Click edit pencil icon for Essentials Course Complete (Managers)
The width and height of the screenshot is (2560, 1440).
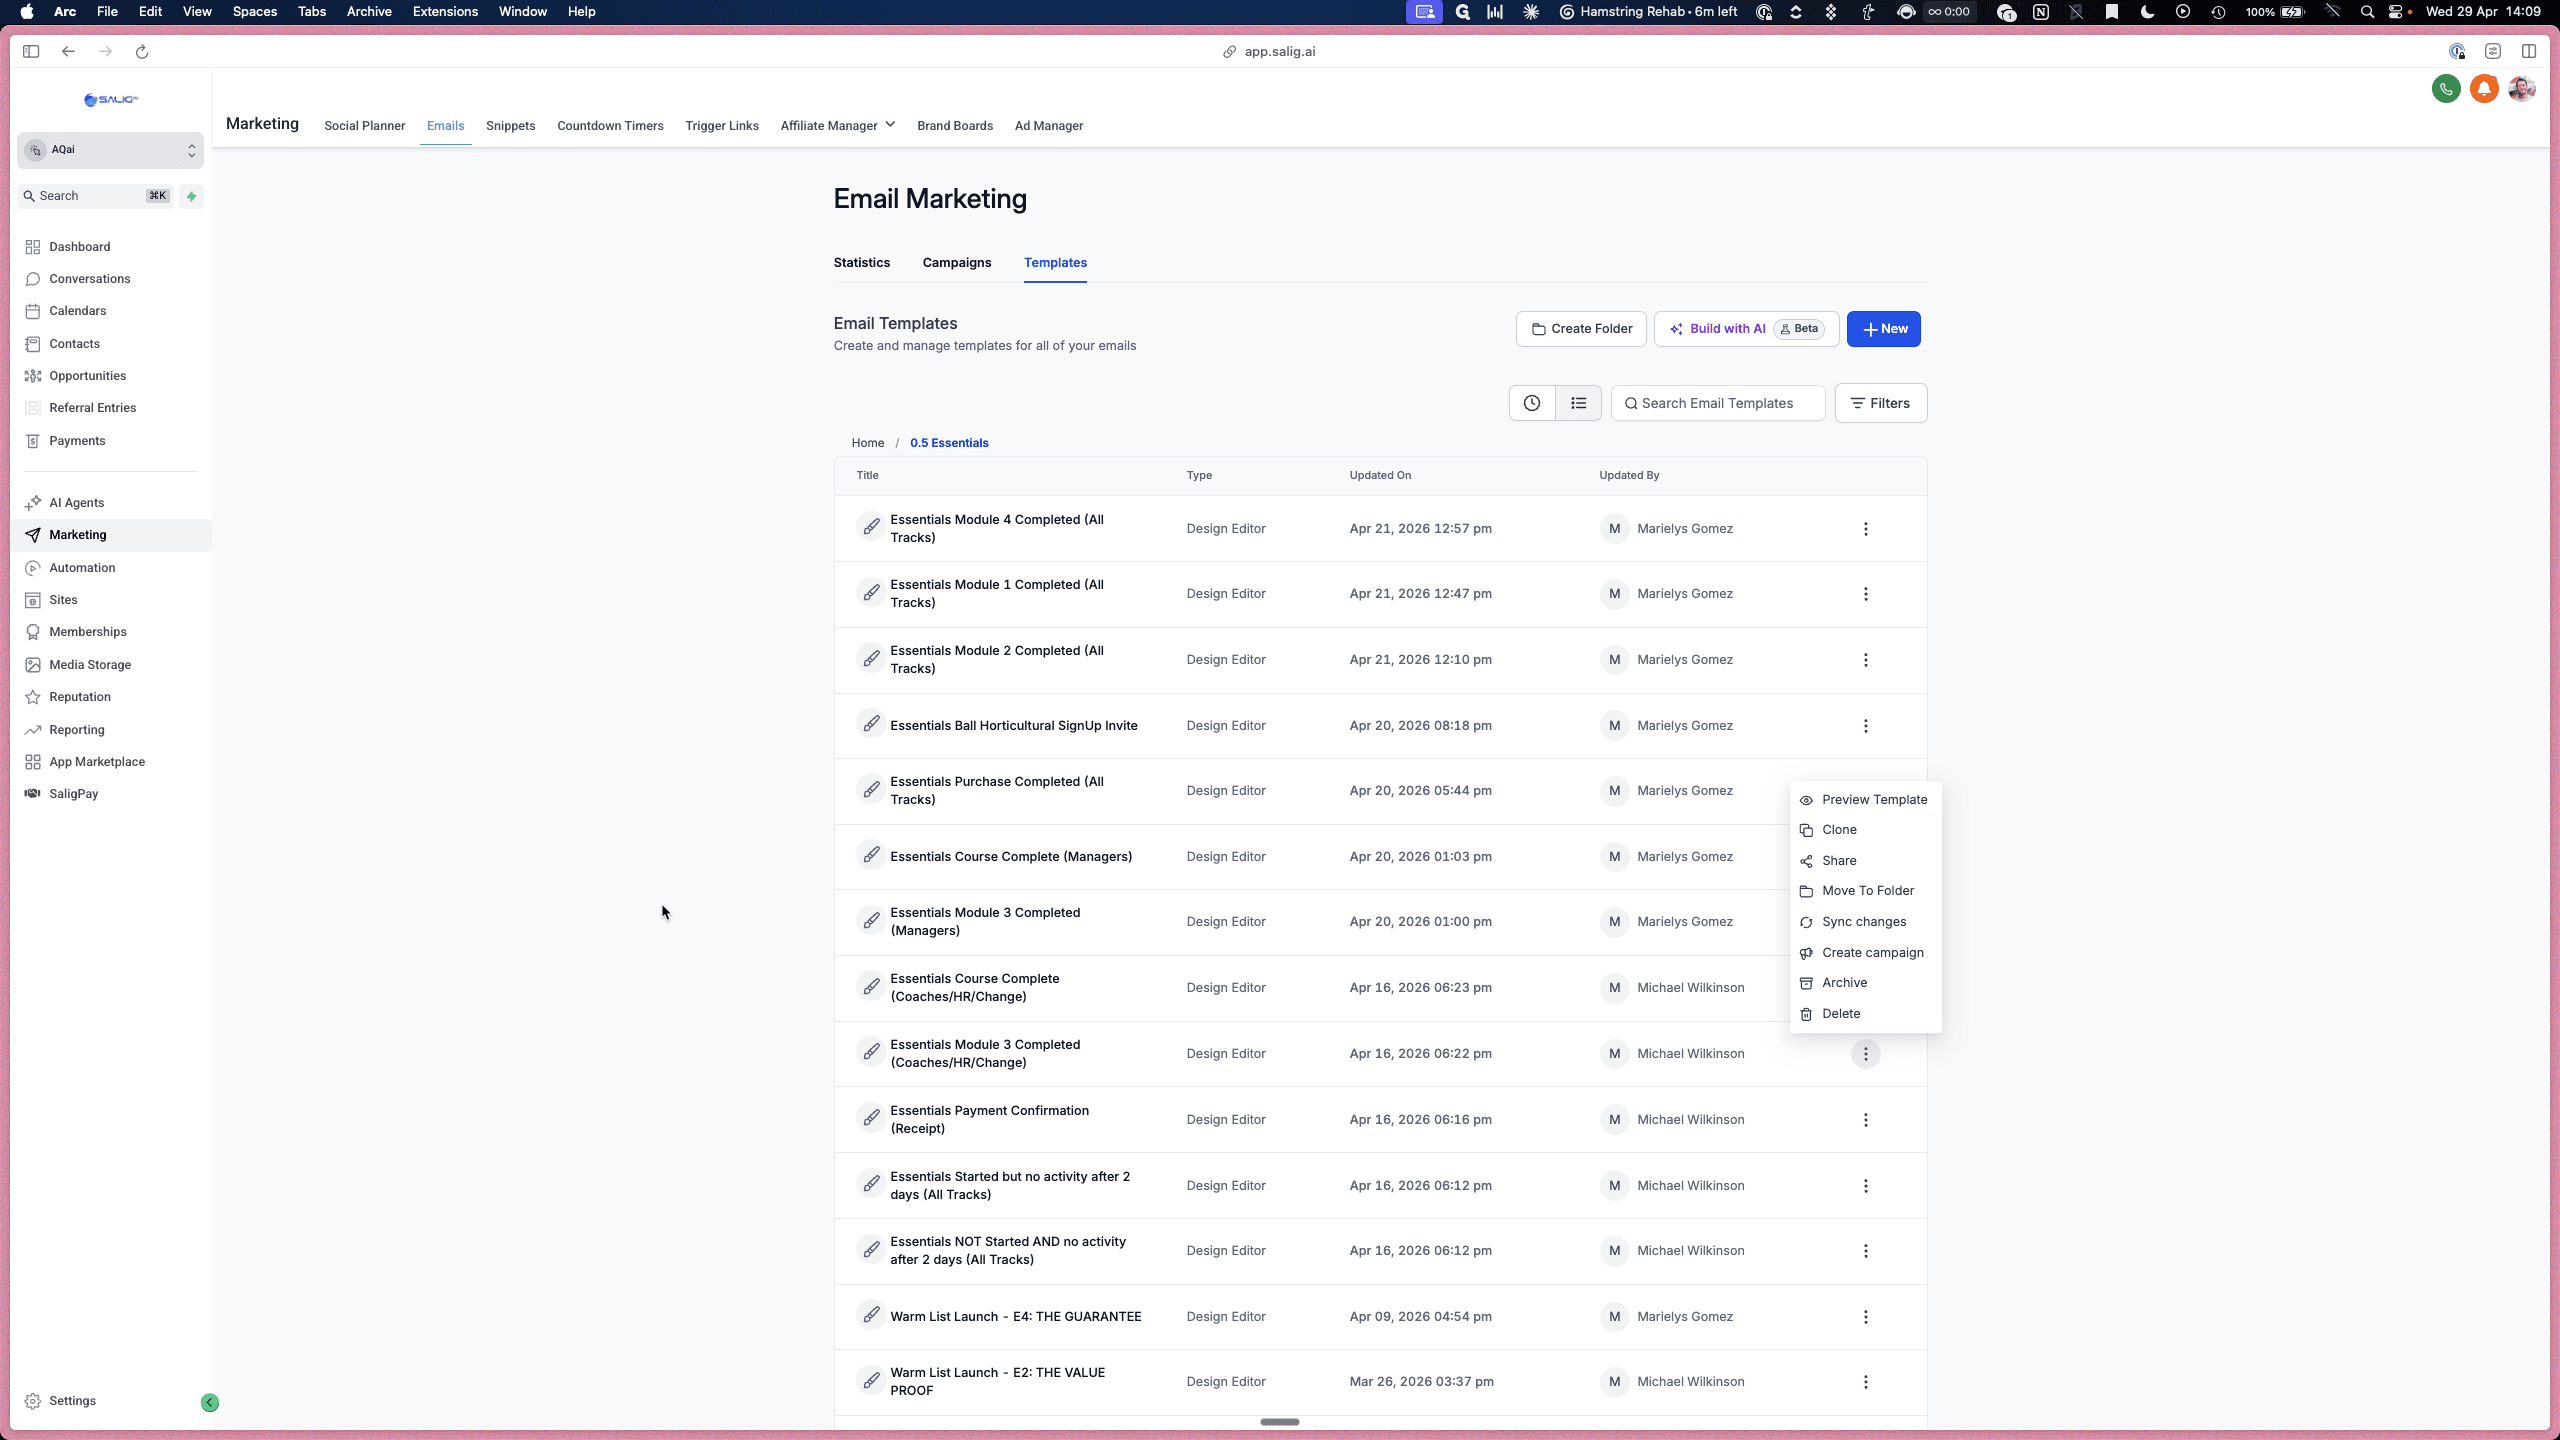pos(871,855)
